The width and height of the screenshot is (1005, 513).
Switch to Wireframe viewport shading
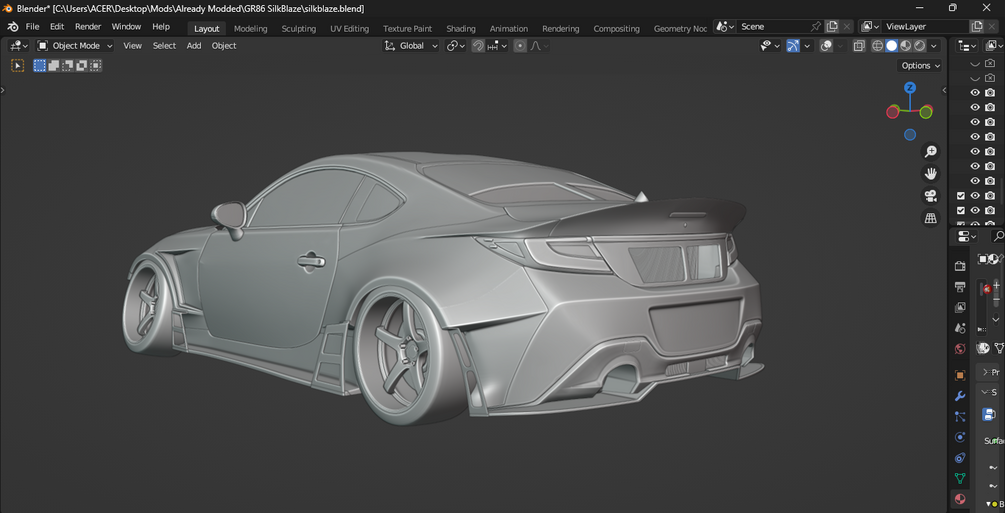pyautogui.click(x=877, y=46)
